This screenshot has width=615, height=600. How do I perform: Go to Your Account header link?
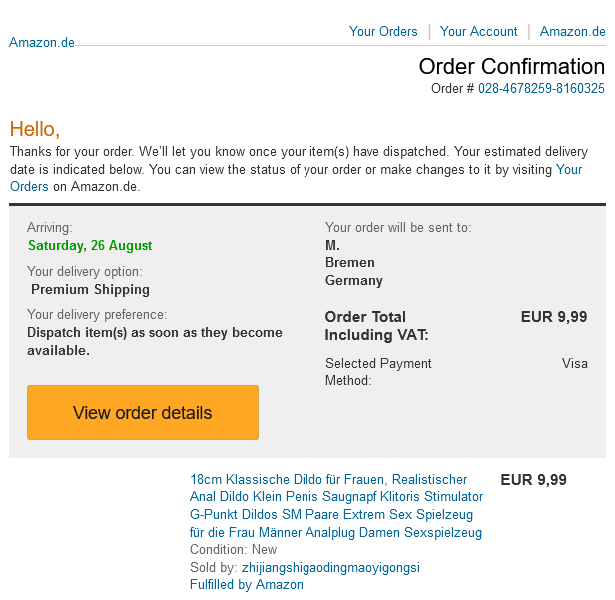coord(478,32)
